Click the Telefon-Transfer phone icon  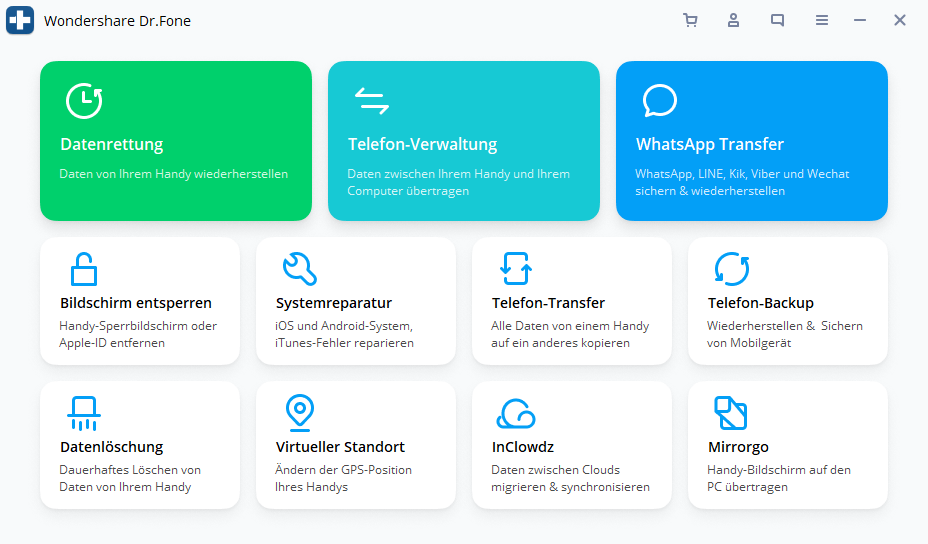[515, 269]
